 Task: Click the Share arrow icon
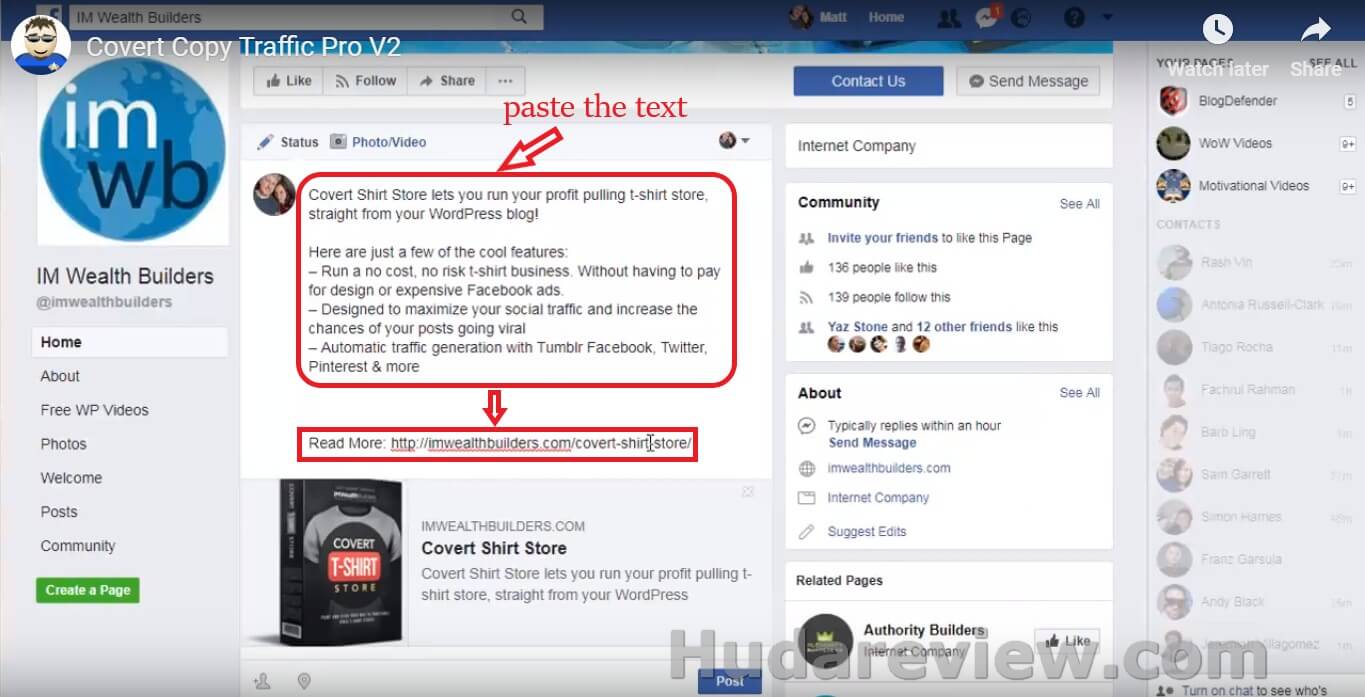click(1315, 30)
